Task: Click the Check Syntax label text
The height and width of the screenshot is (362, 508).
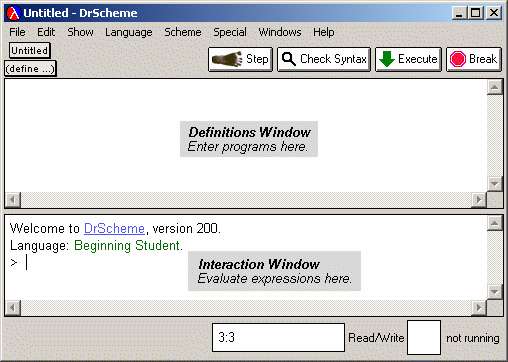Action: [x=333, y=59]
